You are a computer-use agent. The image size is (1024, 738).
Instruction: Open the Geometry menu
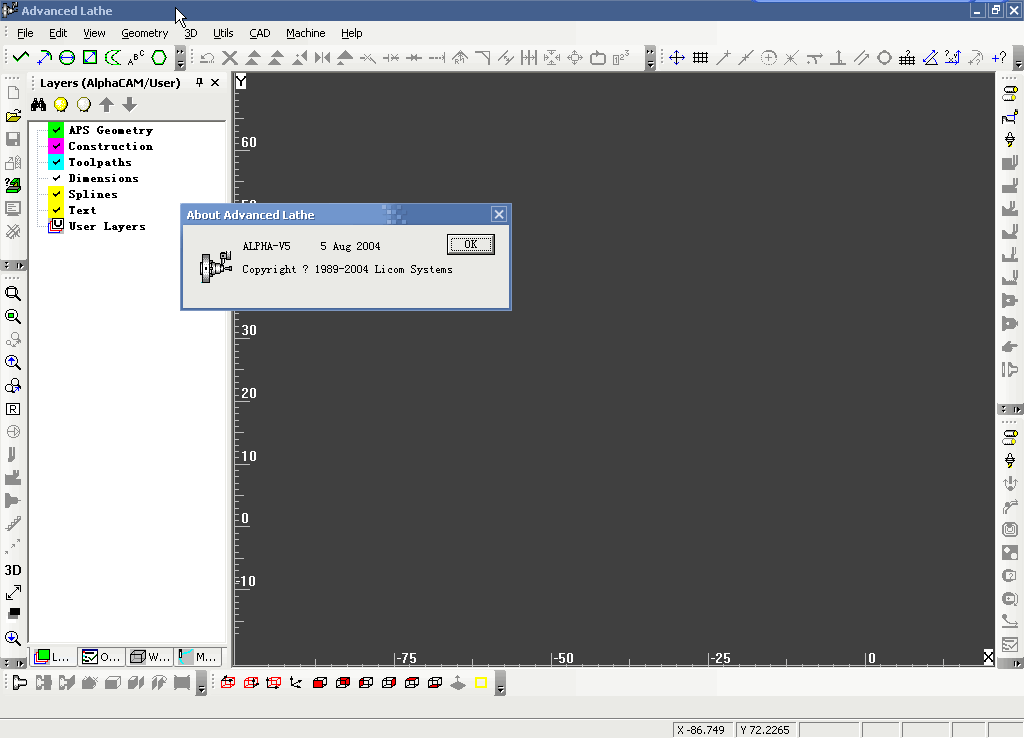144,33
